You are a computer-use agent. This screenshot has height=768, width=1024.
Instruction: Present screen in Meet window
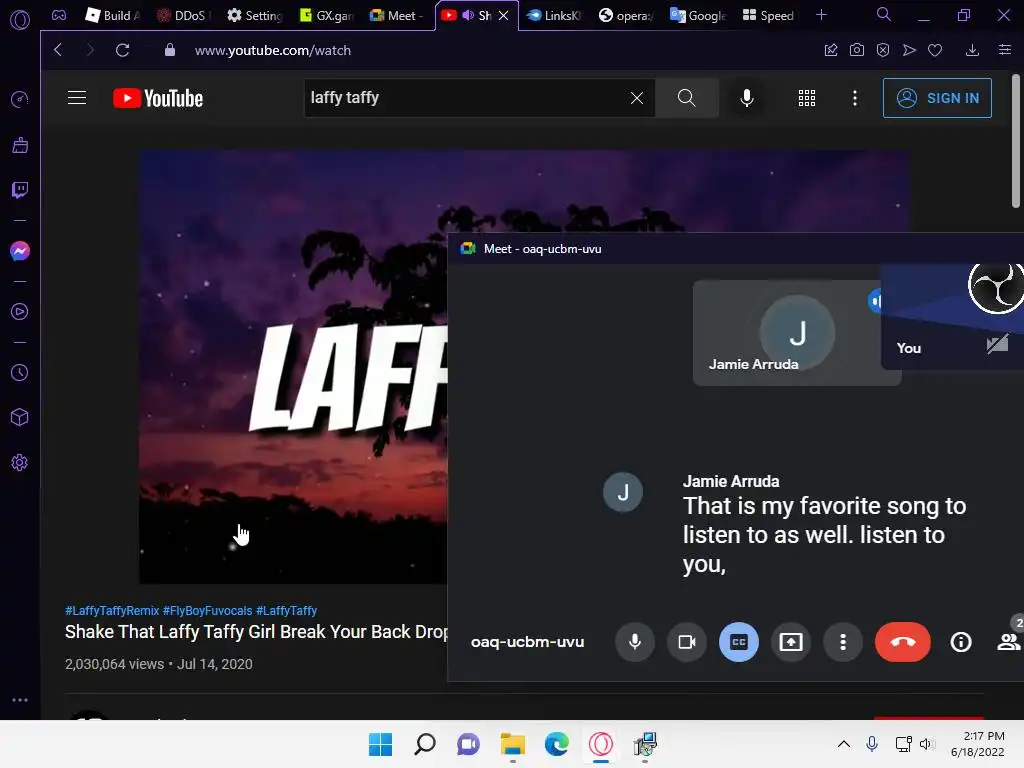[x=791, y=642]
